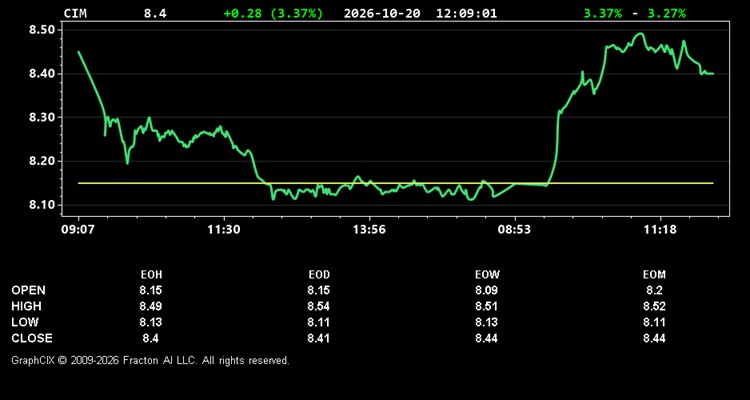Click EOH high value 8.49
Screen dimensions: 750x400
pos(151,306)
